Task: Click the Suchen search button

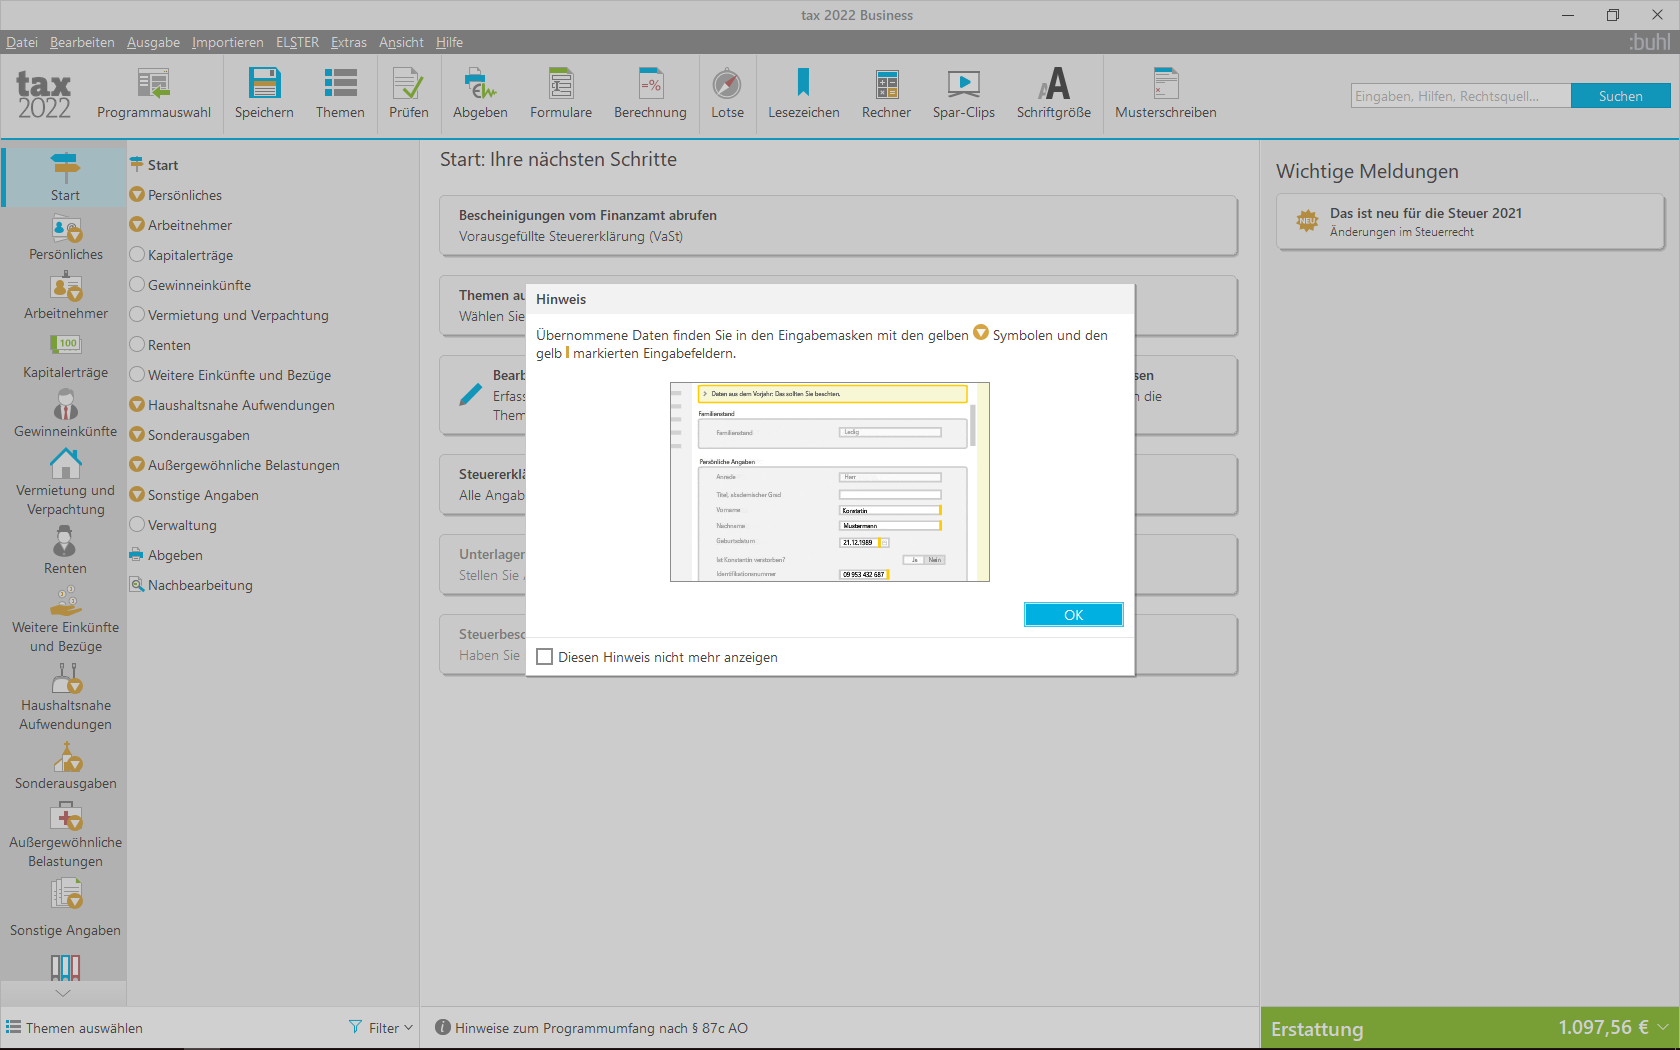Action: (1620, 96)
